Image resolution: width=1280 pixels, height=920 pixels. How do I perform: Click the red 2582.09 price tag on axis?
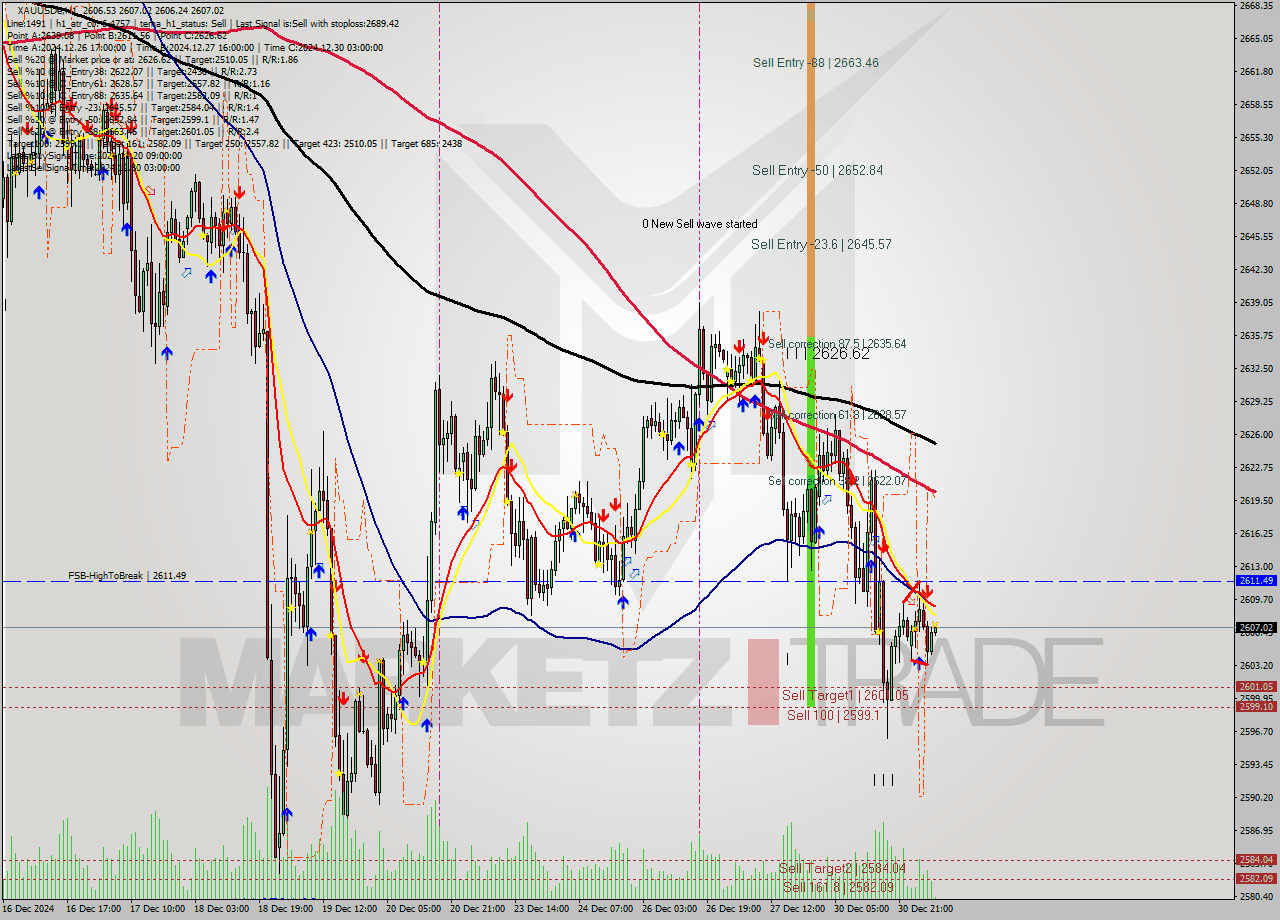tap(1256, 878)
